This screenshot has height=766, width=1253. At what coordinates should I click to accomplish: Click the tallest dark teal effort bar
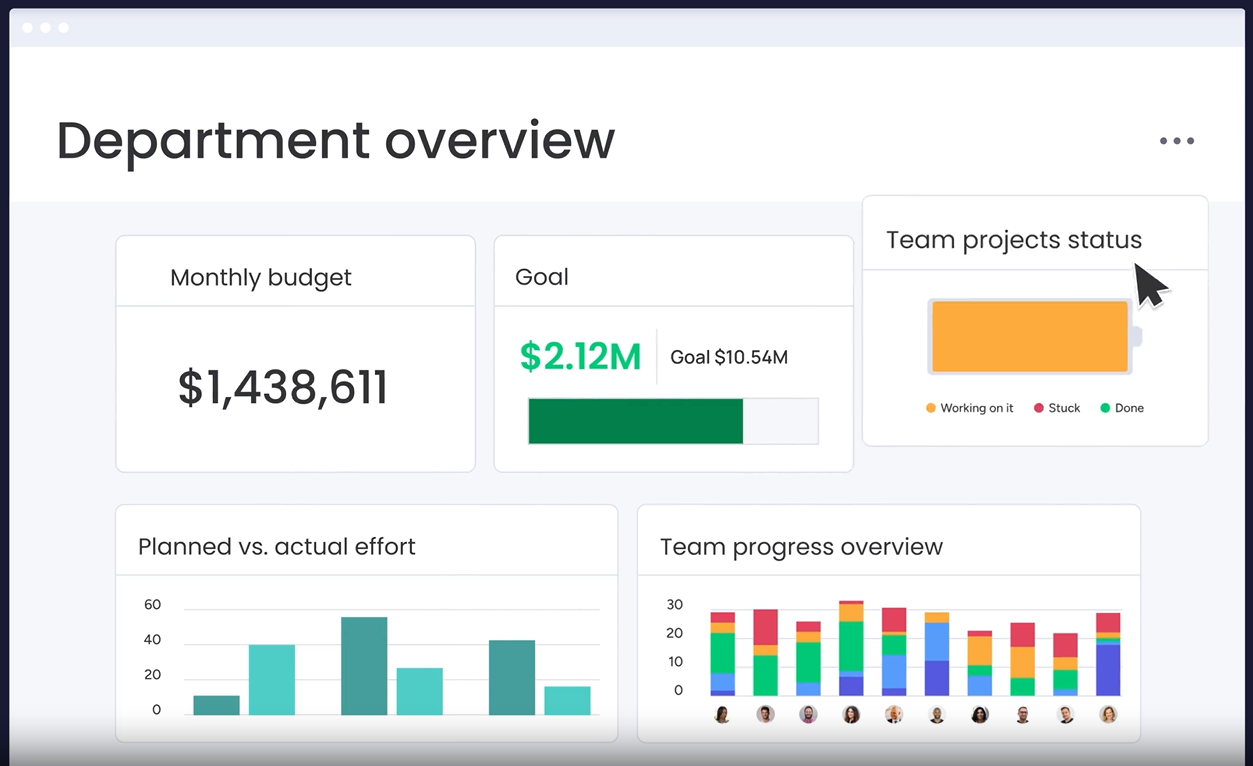(x=364, y=665)
